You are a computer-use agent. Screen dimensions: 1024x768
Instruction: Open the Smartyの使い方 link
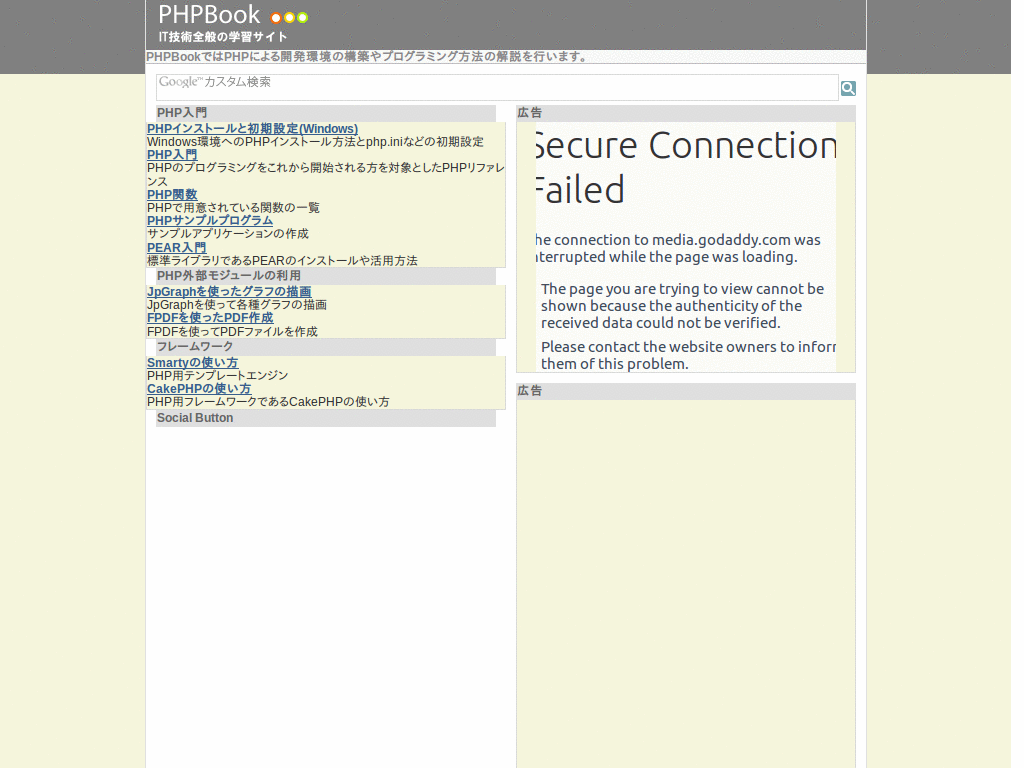coord(192,362)
